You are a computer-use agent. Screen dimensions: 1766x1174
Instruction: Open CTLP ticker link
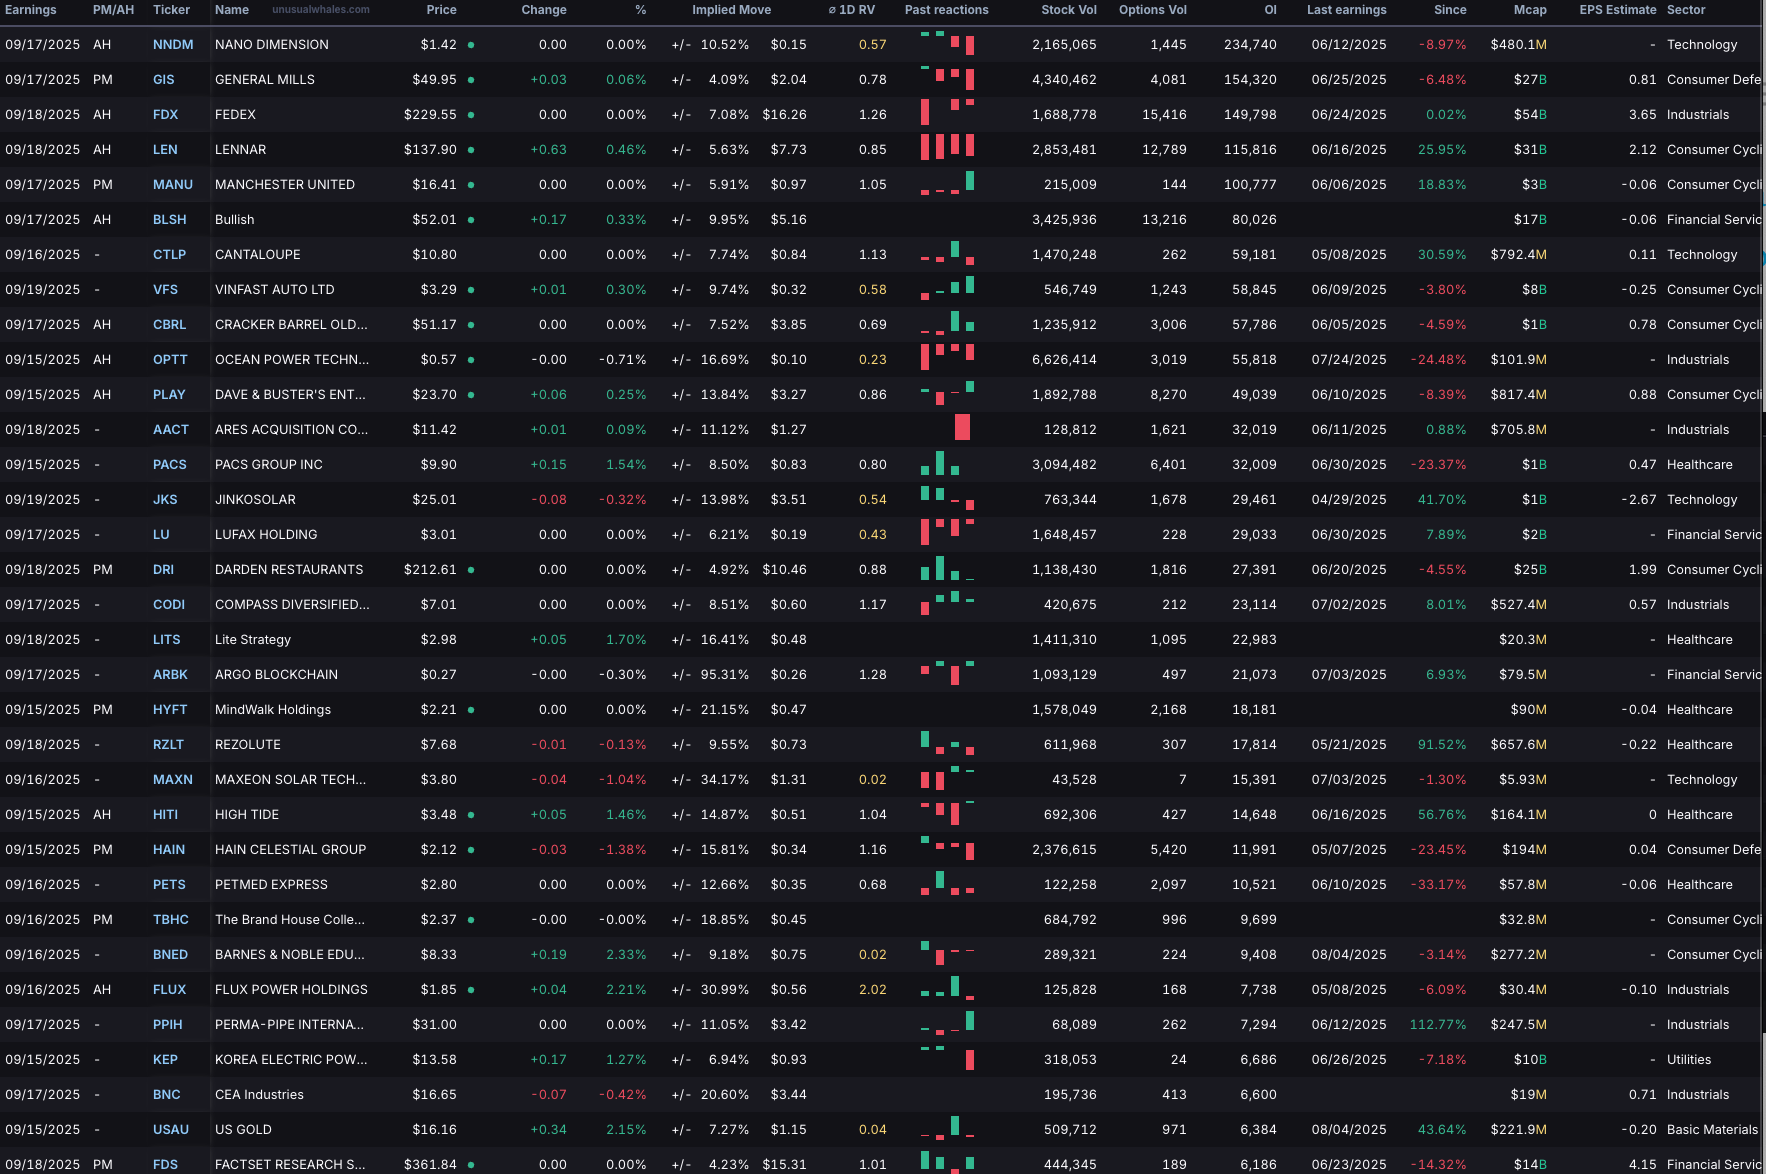170,255
